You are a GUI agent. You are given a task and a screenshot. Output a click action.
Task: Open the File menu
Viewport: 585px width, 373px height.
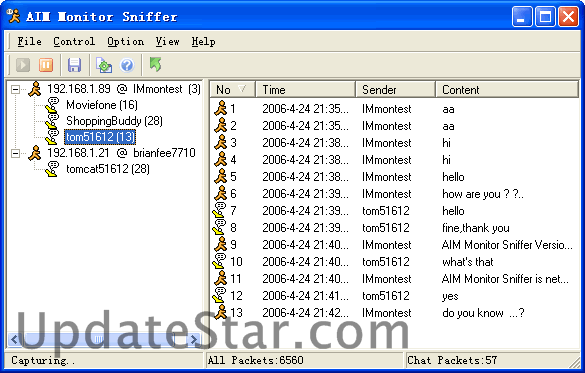pyautogui.click(x=29, y=41)
